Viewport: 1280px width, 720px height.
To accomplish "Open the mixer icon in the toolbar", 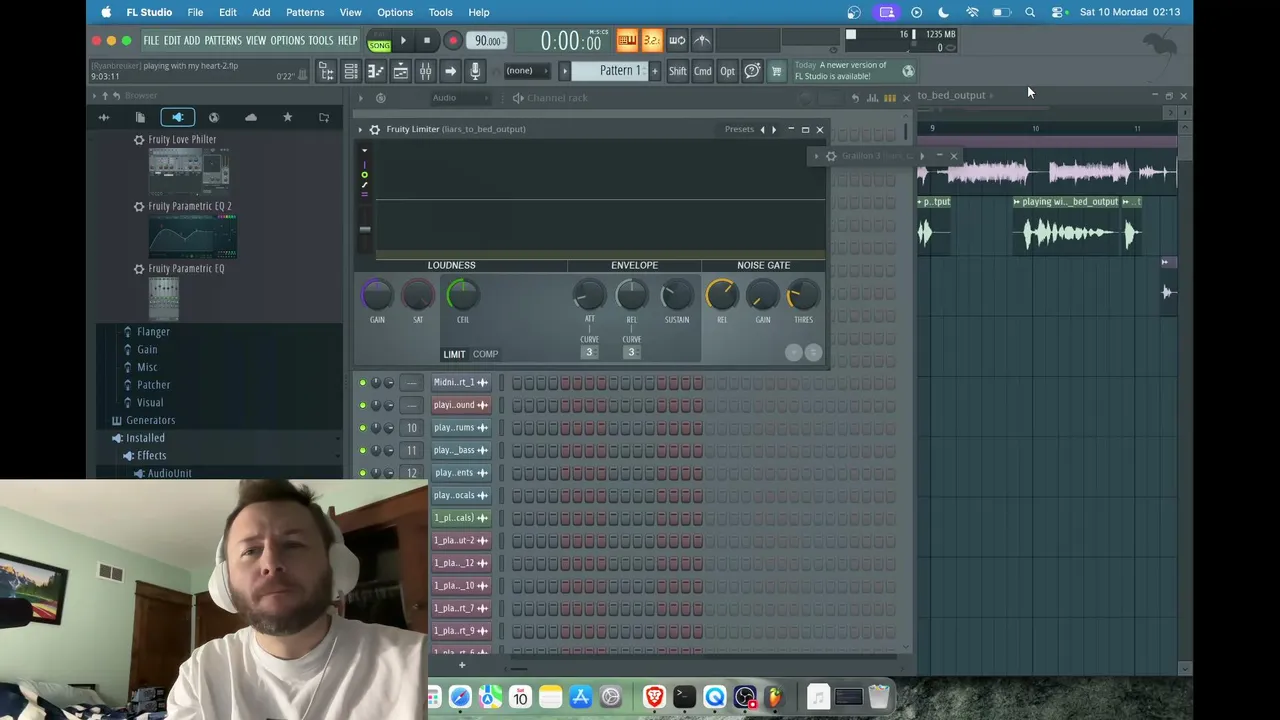I will click(425, 71).
